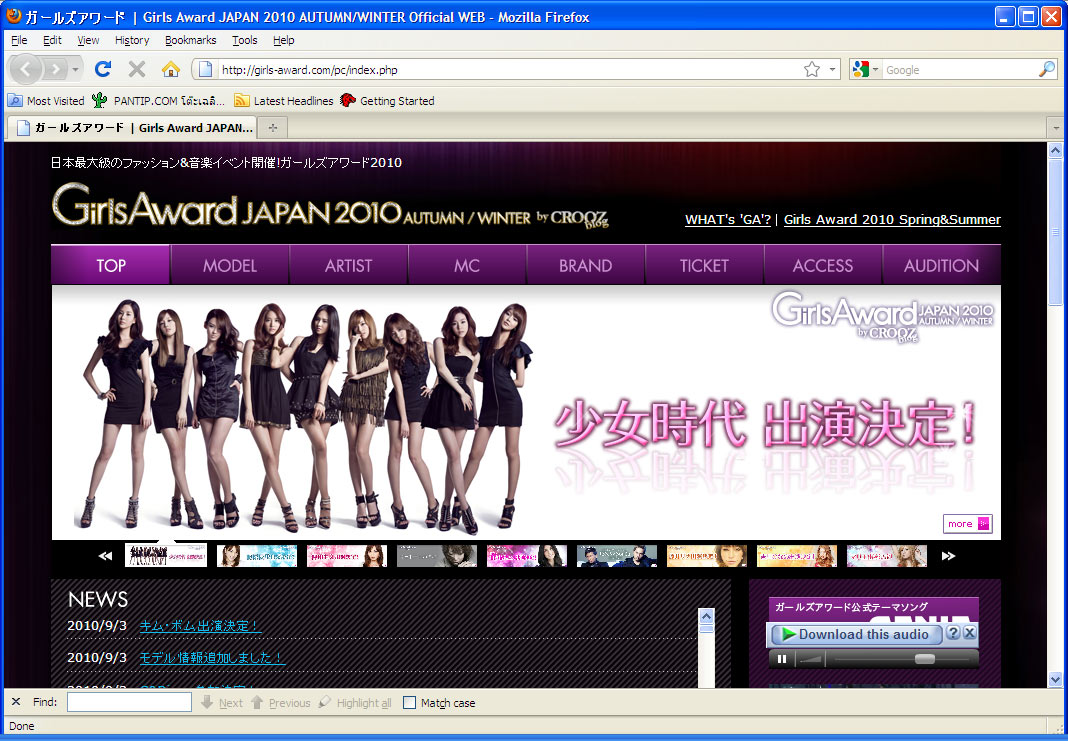Pause the theme song audio player
Image resolution: width=1068 pixels, height=741 pixels.
782,659
